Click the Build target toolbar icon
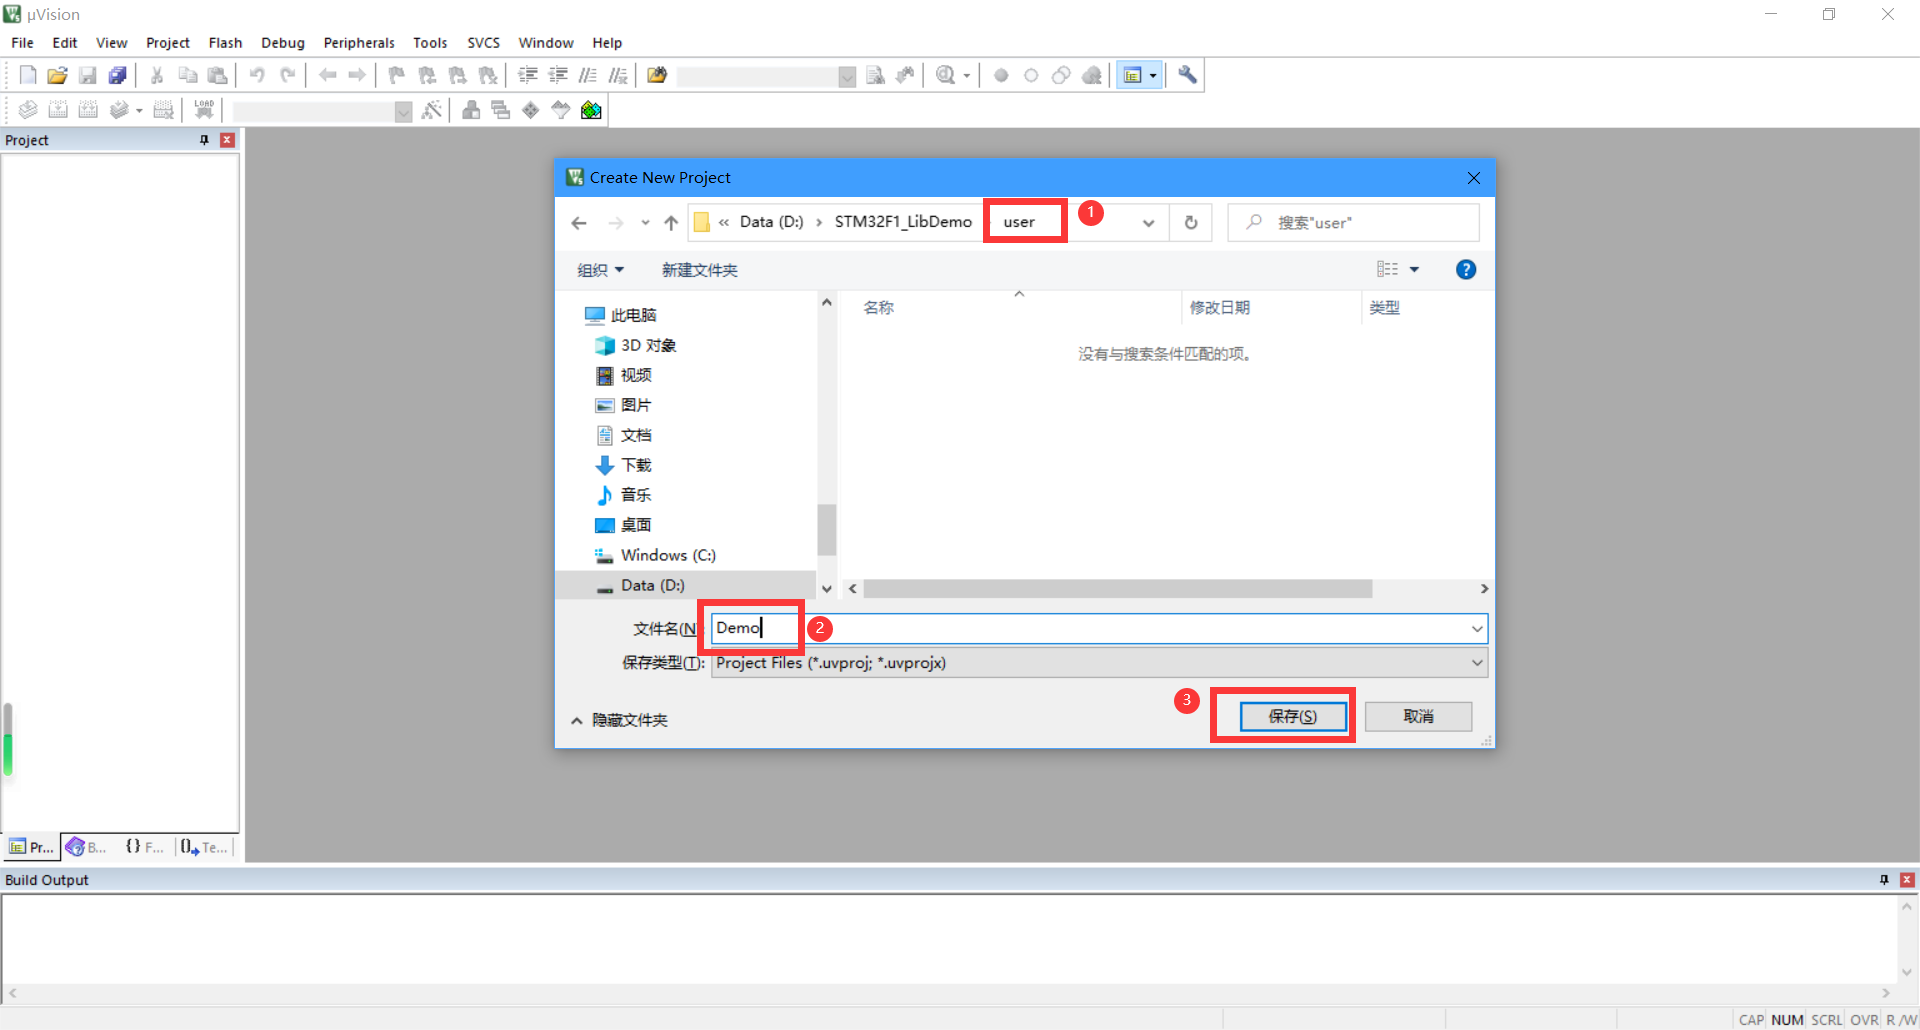1920x1030 pixels. 58,110
